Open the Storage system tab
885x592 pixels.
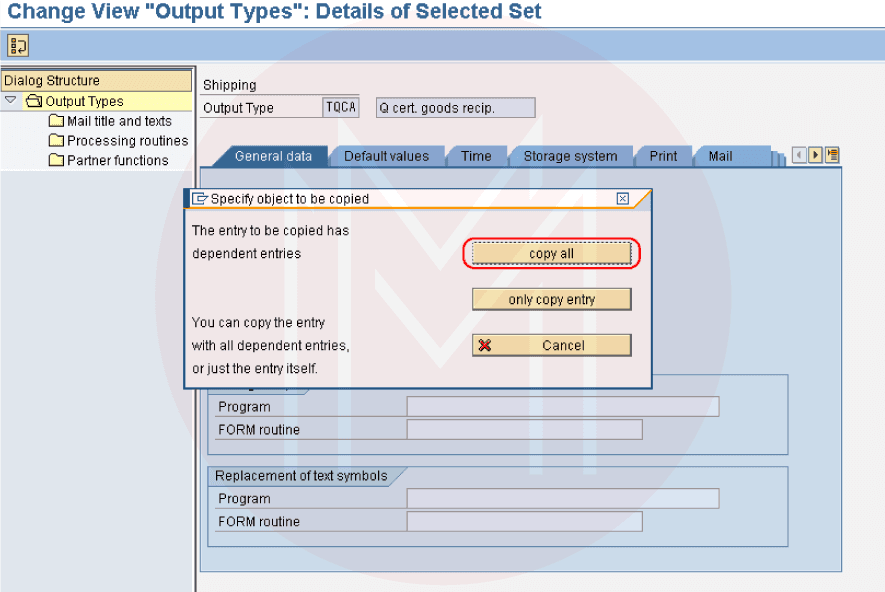click(x=570, y=156)
